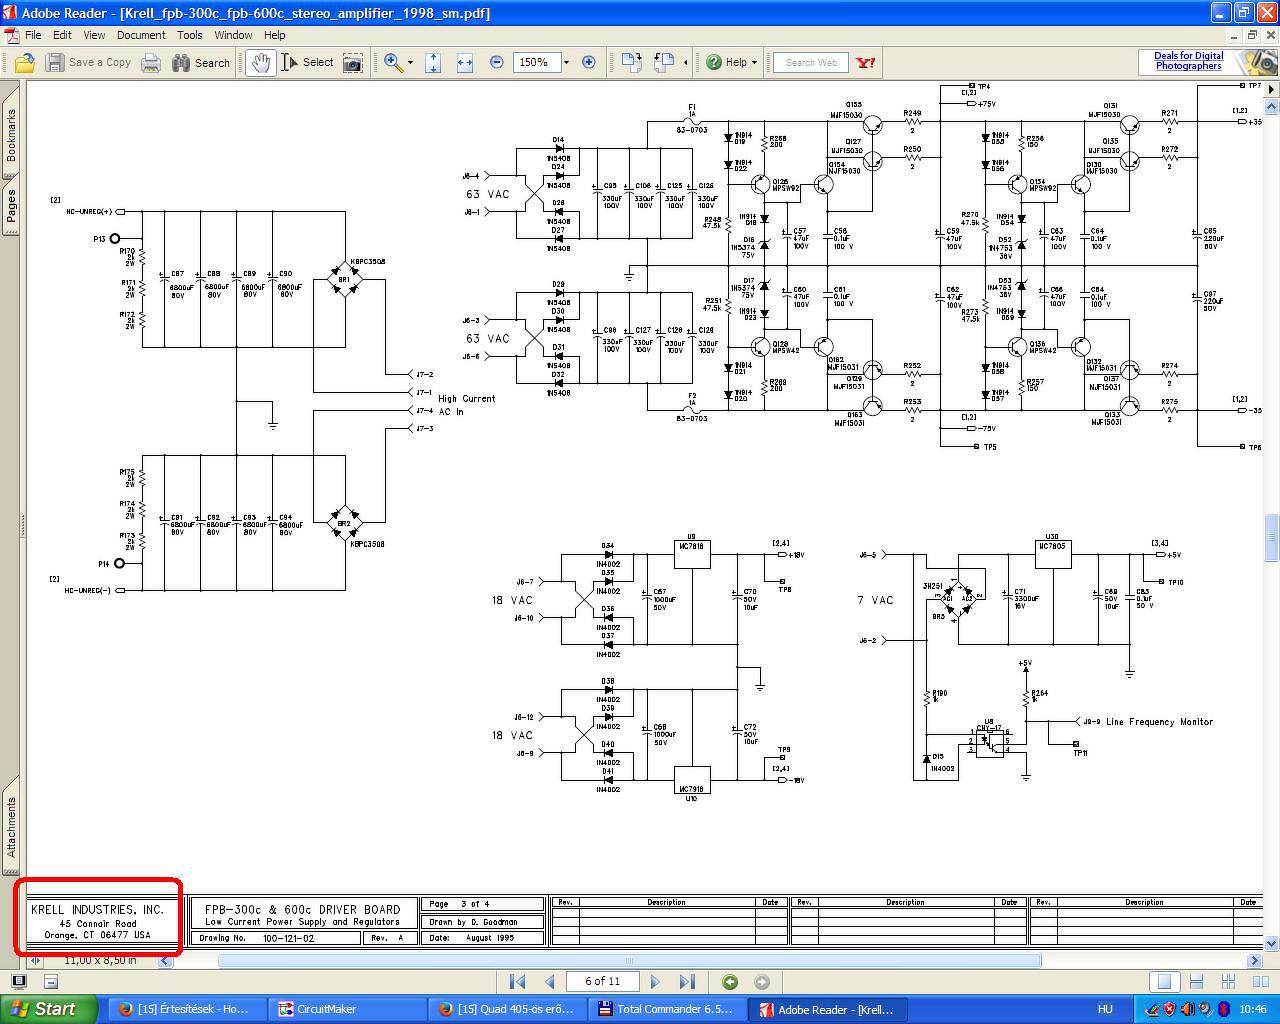The width and height of the screenshot is (1280, 1024).
Task: Go to the first page
Action: coord(517,982)
